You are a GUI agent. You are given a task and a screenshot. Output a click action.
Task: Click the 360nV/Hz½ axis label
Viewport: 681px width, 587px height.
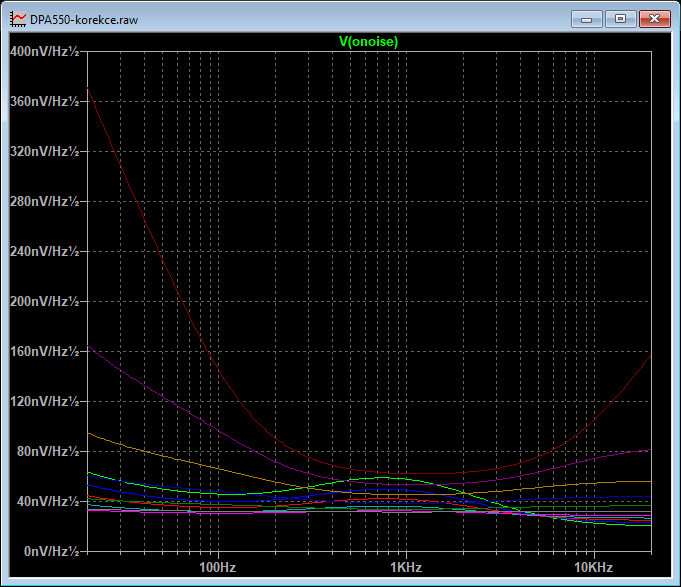[x=45, y=101]
